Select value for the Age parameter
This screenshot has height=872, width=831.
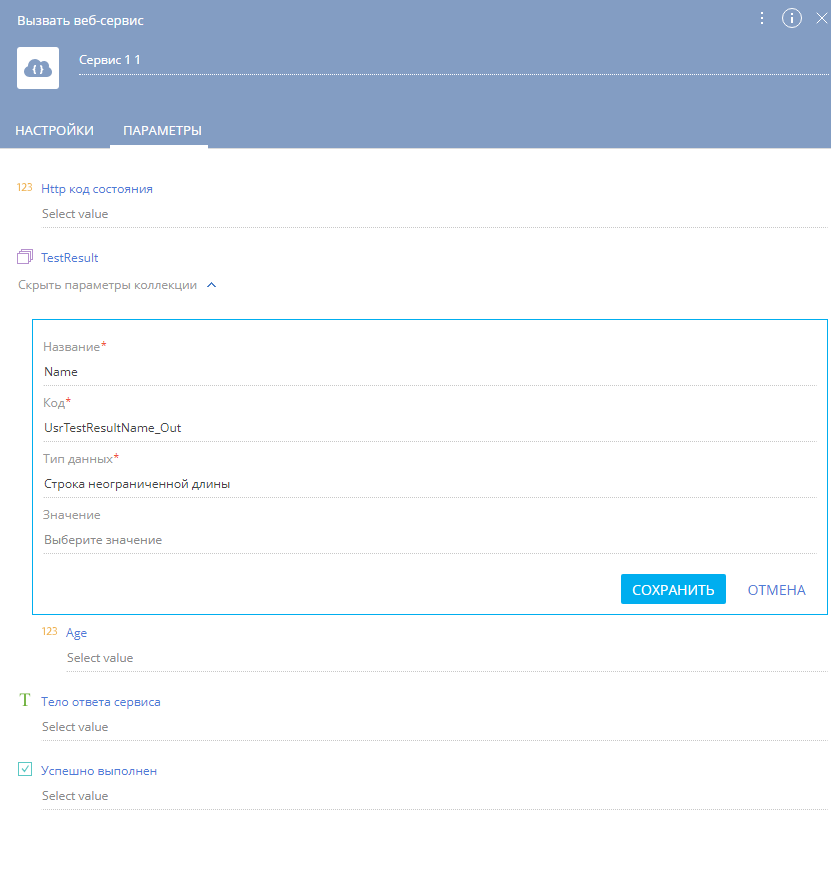pos(447,658)
